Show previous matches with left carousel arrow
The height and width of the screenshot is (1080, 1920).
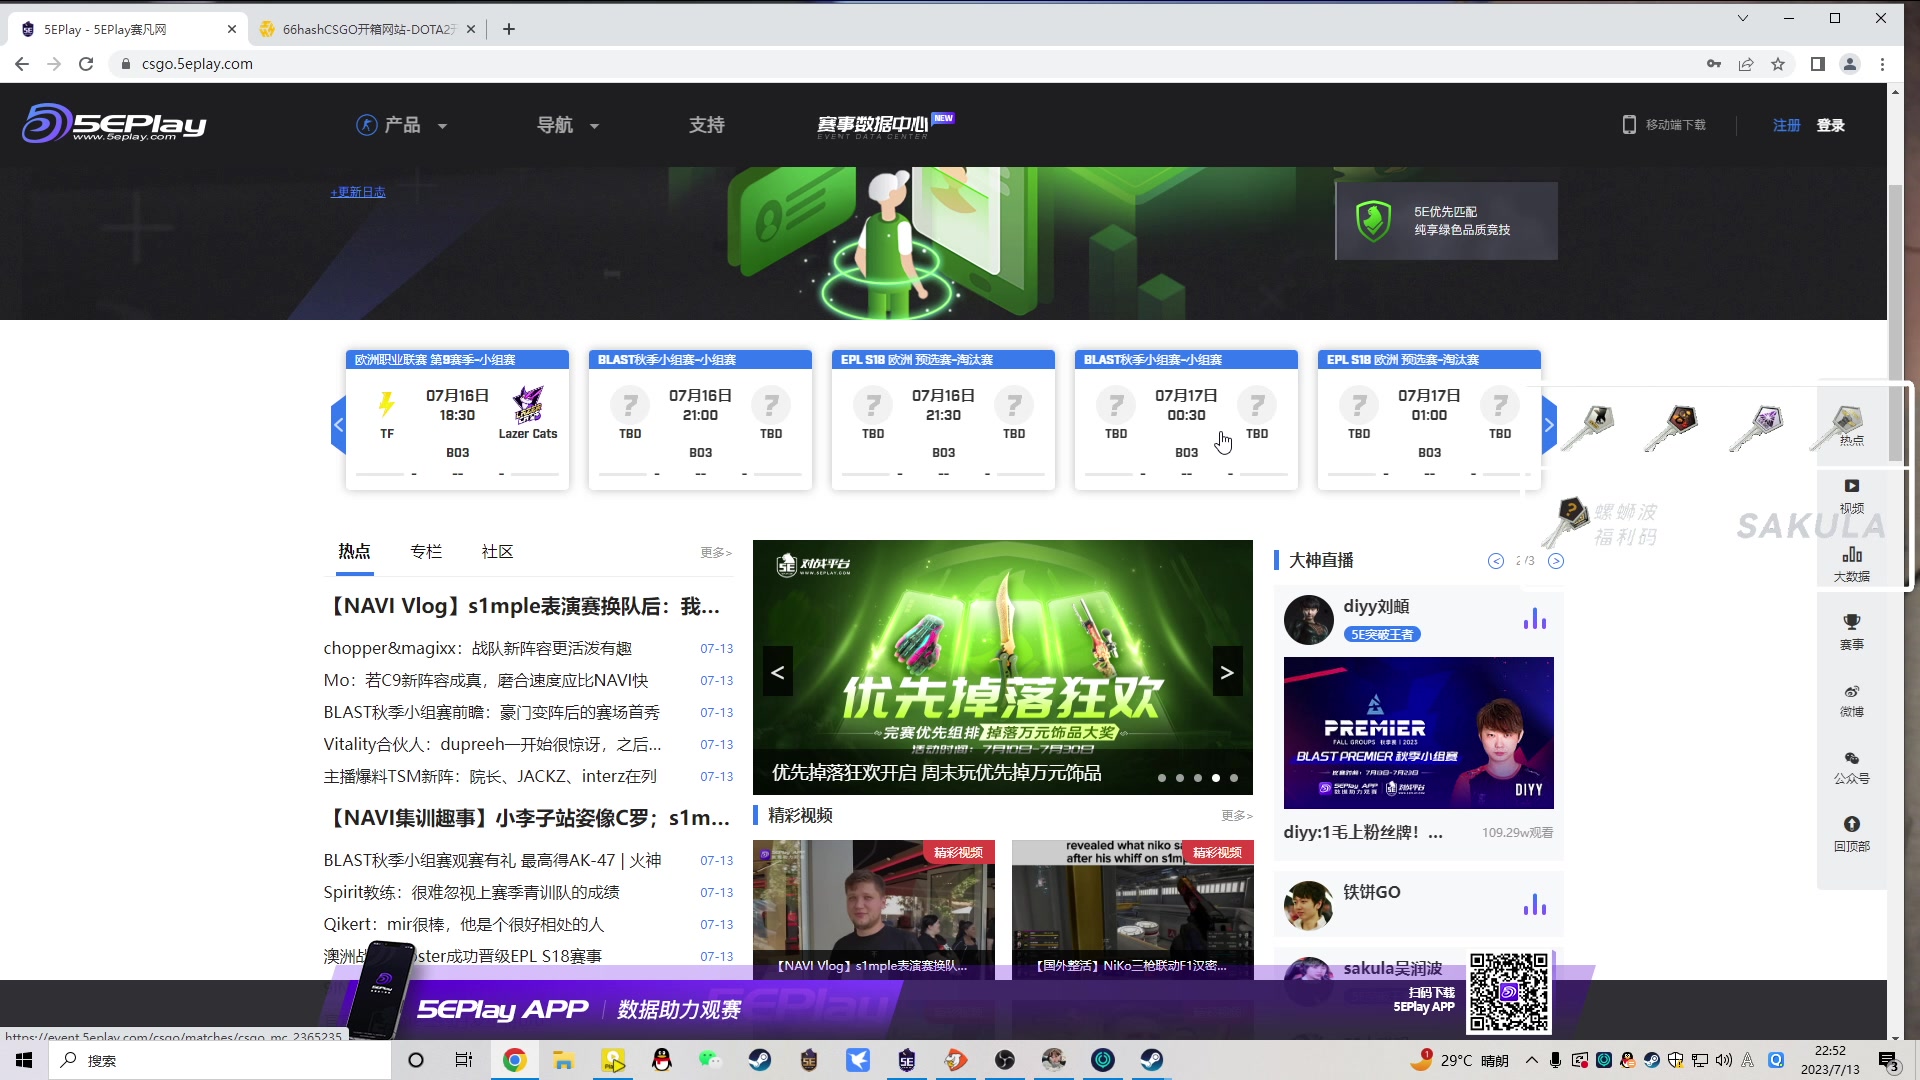tap(338, 425)
